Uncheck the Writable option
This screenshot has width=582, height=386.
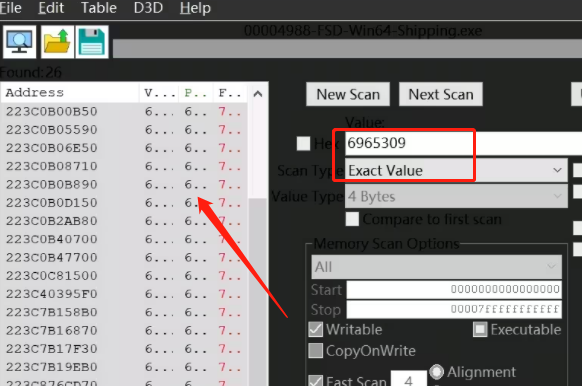[x=315, y=329]
